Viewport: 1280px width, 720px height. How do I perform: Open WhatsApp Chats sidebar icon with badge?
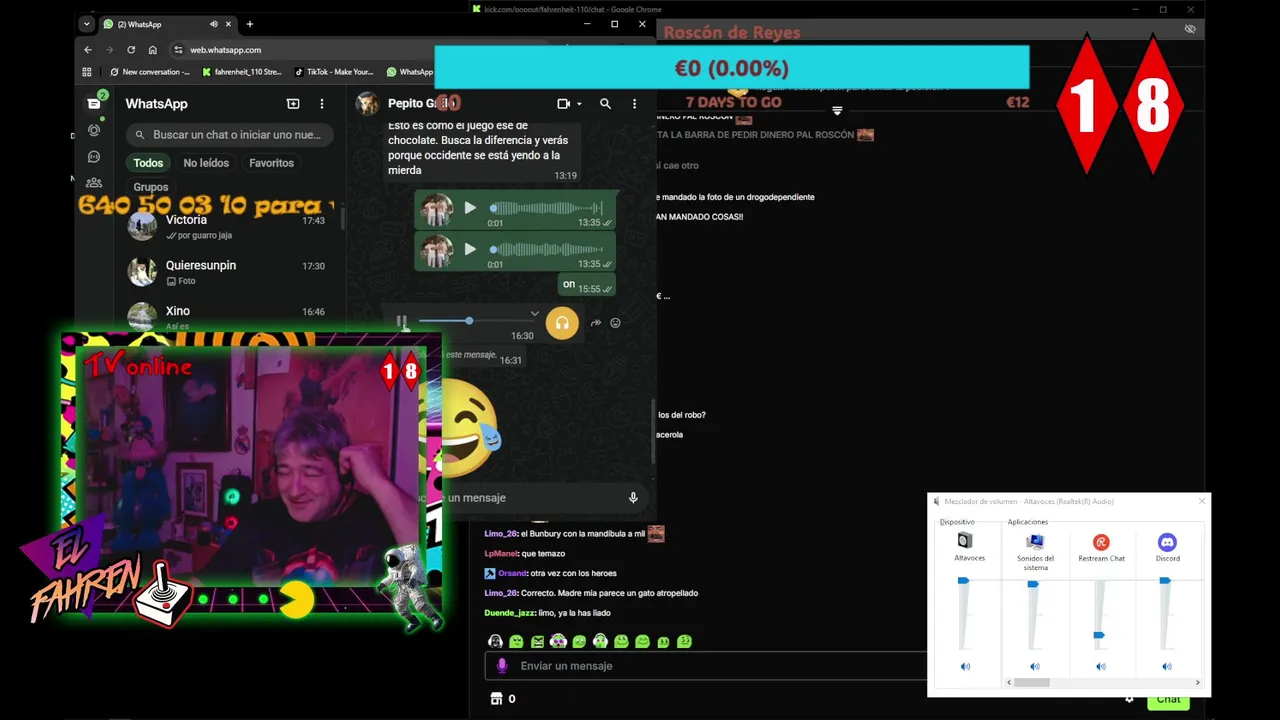(94, 103)
